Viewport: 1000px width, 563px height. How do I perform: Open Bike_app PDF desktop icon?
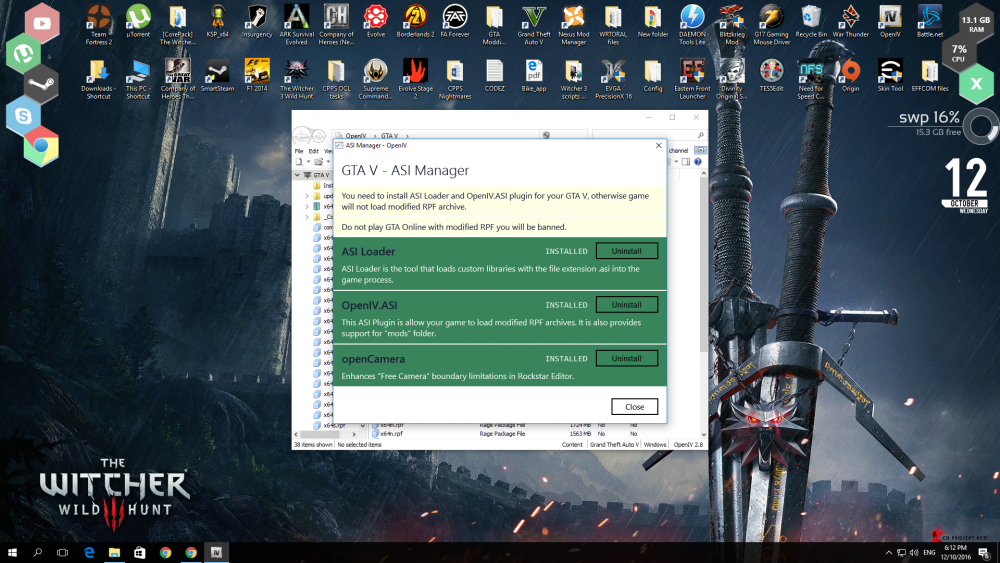(x=534, y=76)
